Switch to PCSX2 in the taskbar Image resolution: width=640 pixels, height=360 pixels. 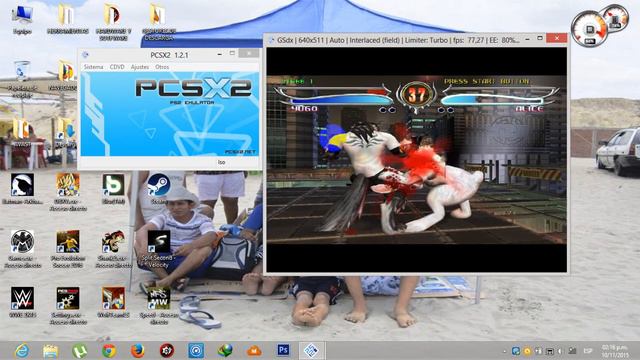click(311, 351)
